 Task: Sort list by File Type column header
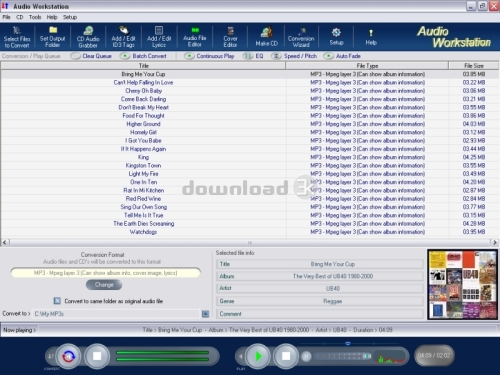click(x=367, y=66)
